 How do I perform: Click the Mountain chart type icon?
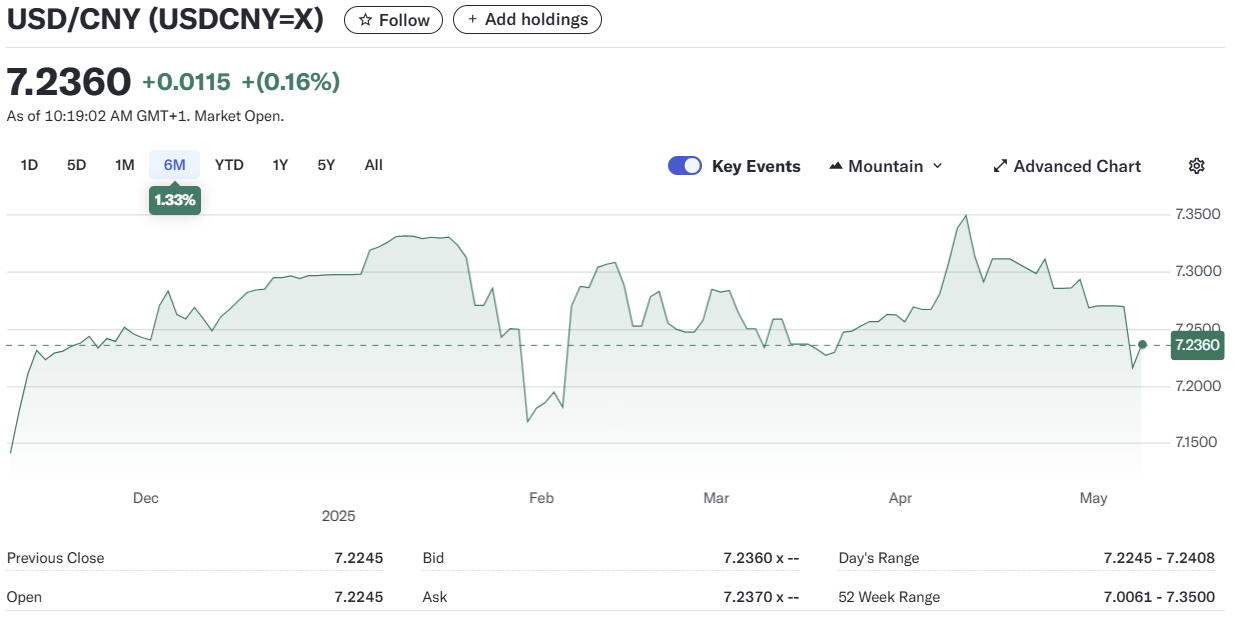tap(836, 166)
